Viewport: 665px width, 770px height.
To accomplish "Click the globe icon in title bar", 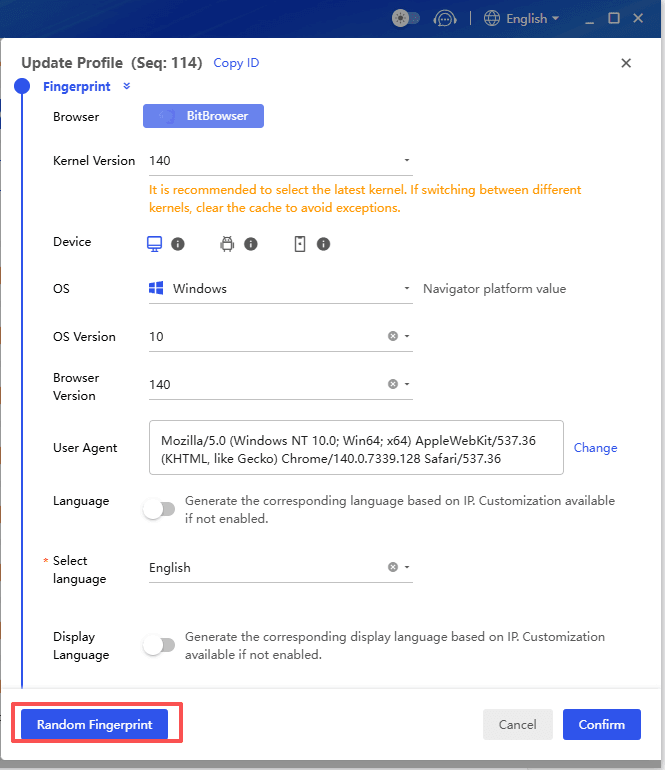I will pyautogui.click(x=492, y=19).
